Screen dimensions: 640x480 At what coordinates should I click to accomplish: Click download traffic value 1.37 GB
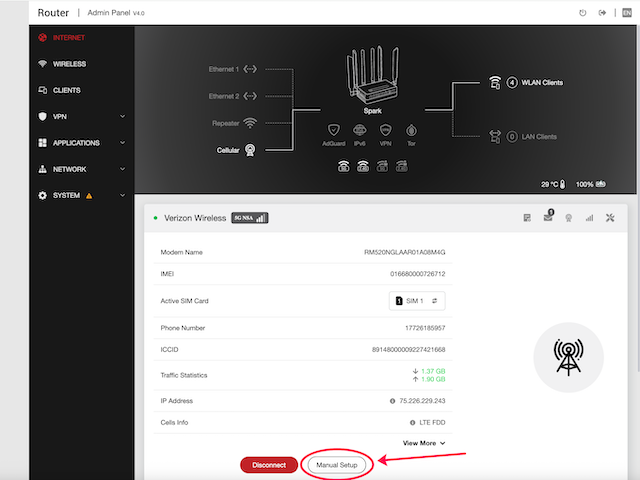(433, 371)
